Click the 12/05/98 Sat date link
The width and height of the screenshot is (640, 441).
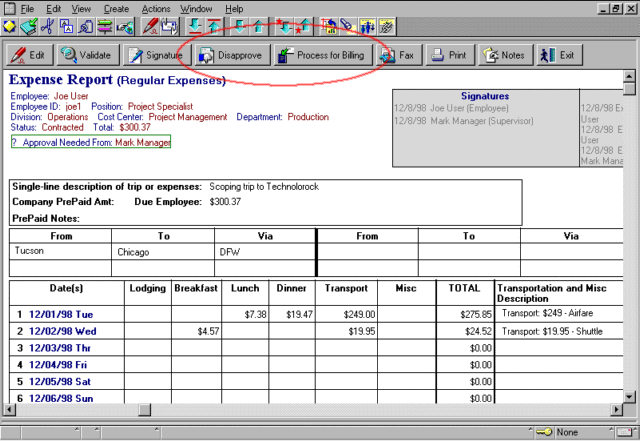pyautogui.click(x=60, y=381)
